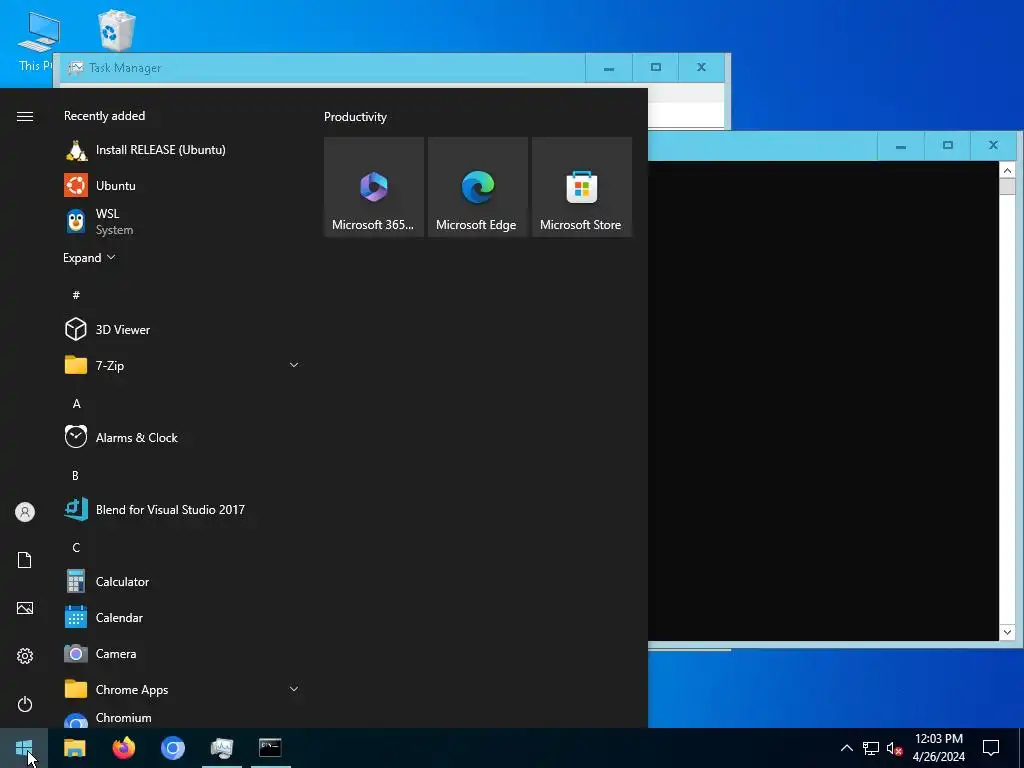Open clock and date flyout

click(938, 748)
